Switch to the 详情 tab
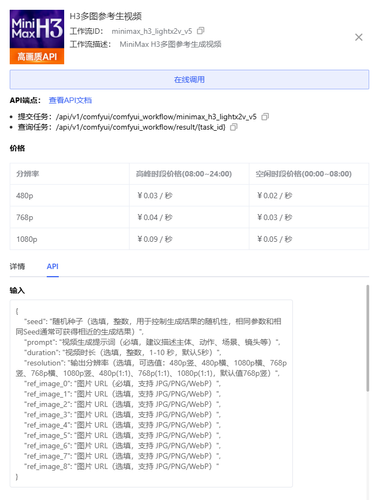Screen dimensions: 380x500 17,266
